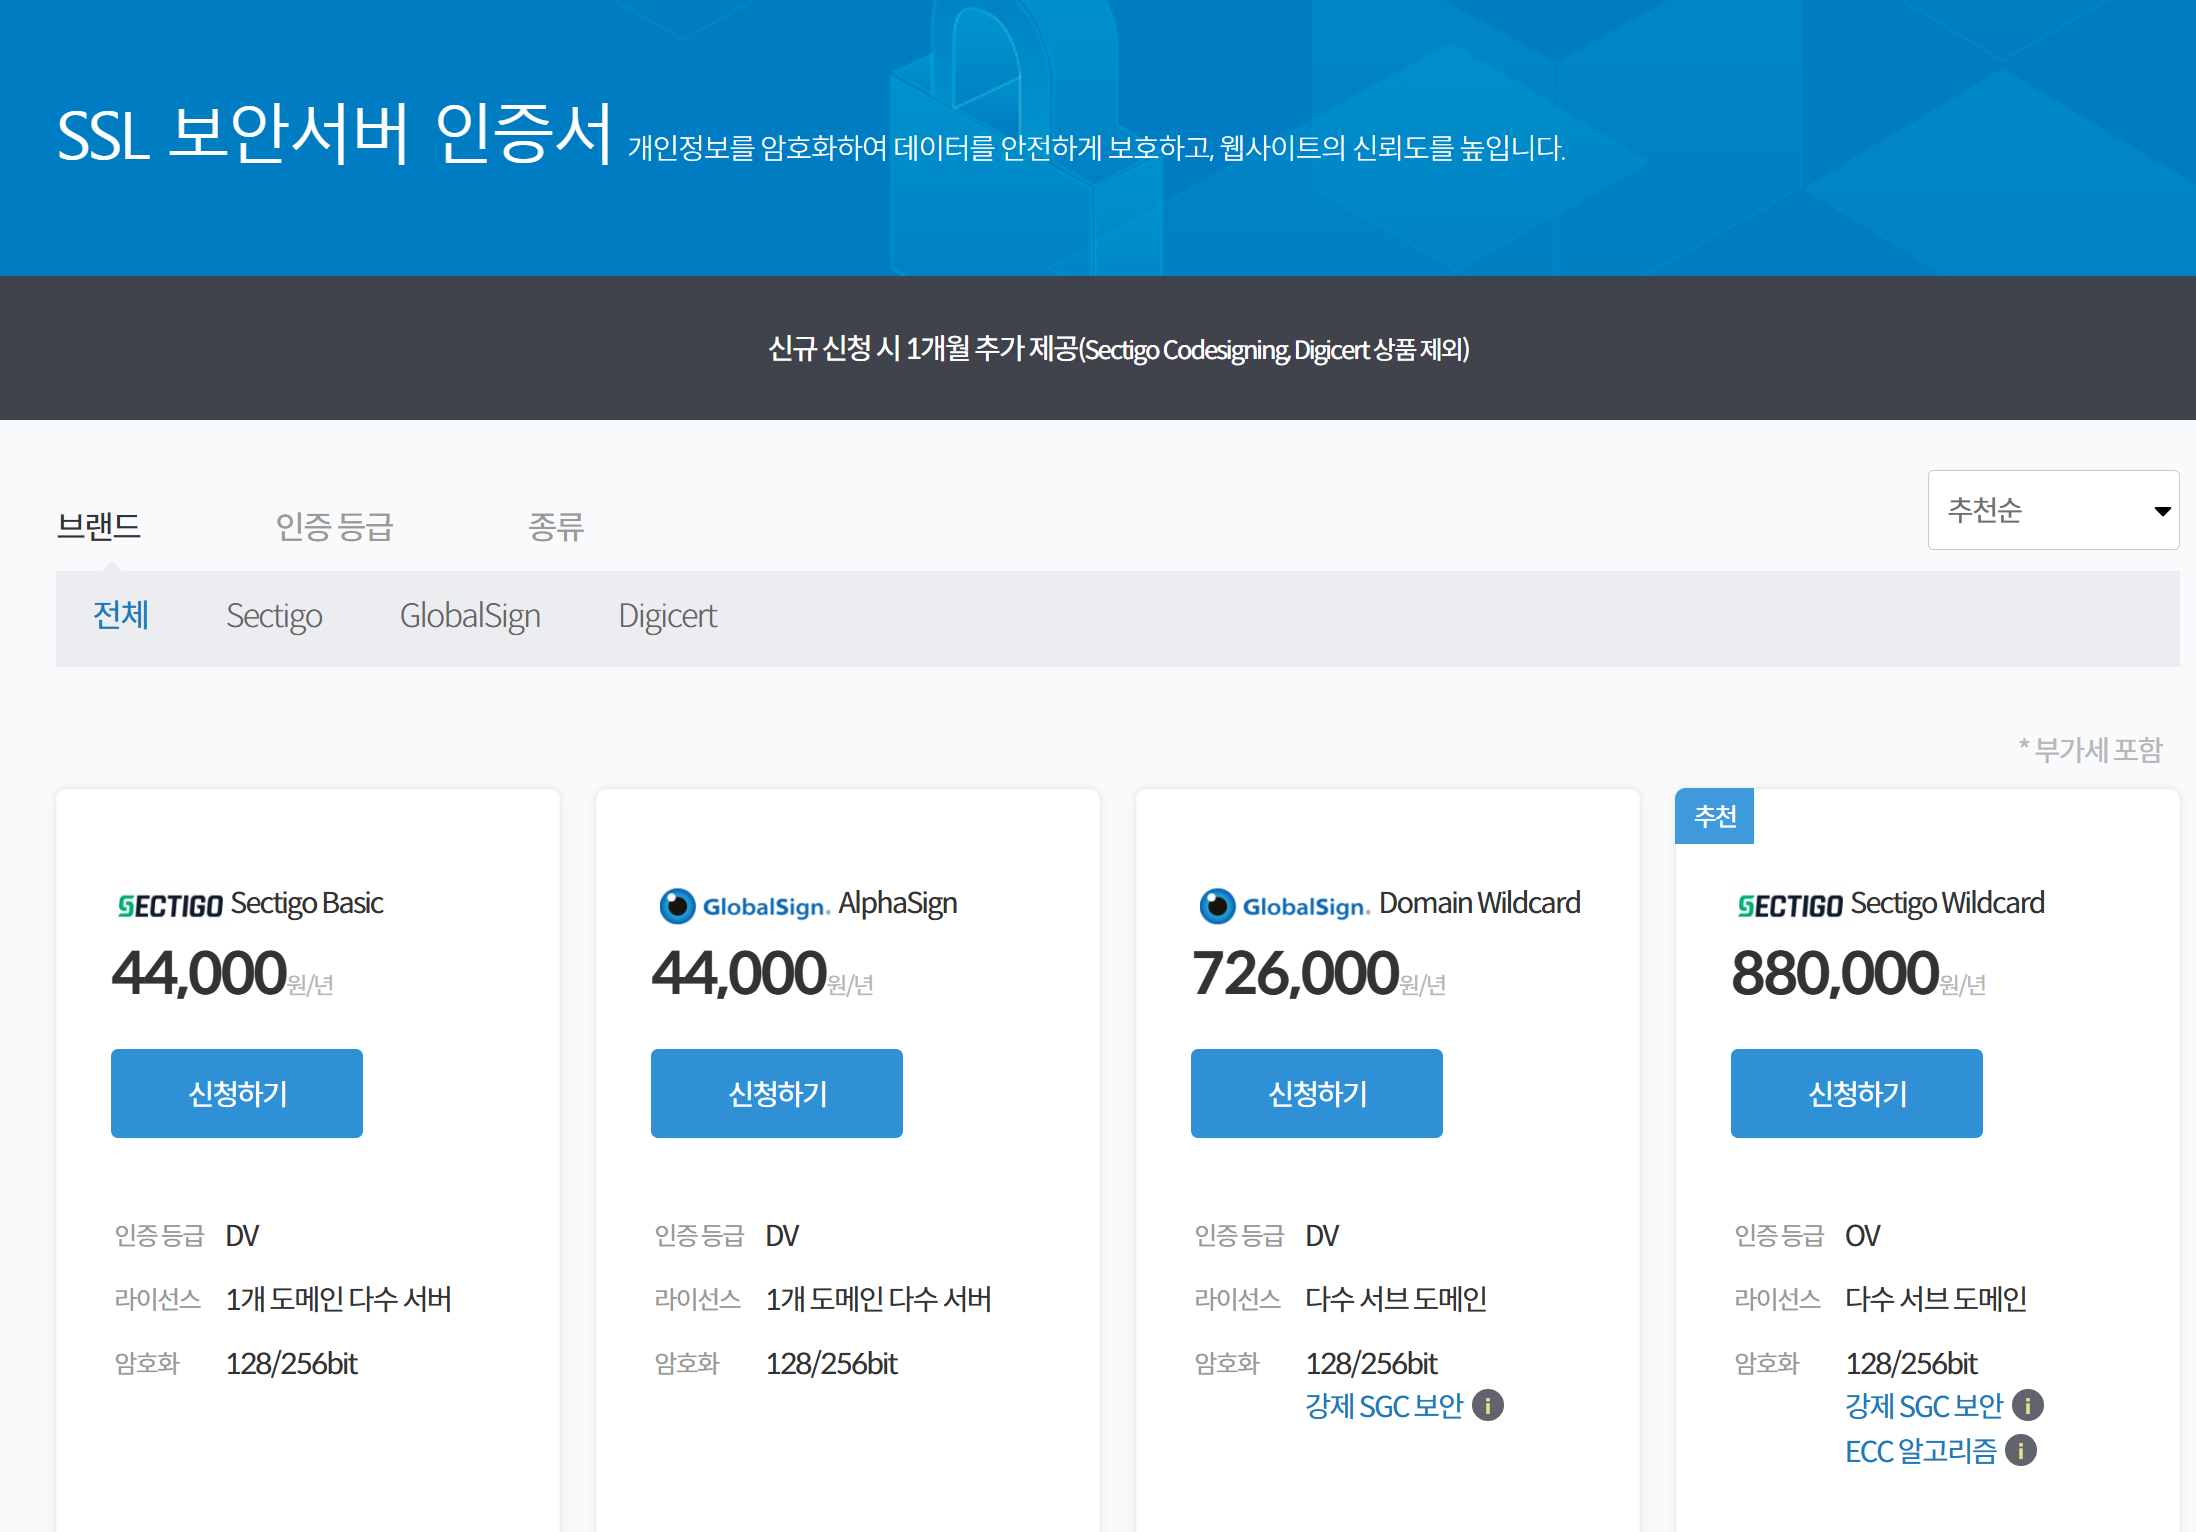
Task: Open the 종류 filter tab
Action: coord(556,526)
